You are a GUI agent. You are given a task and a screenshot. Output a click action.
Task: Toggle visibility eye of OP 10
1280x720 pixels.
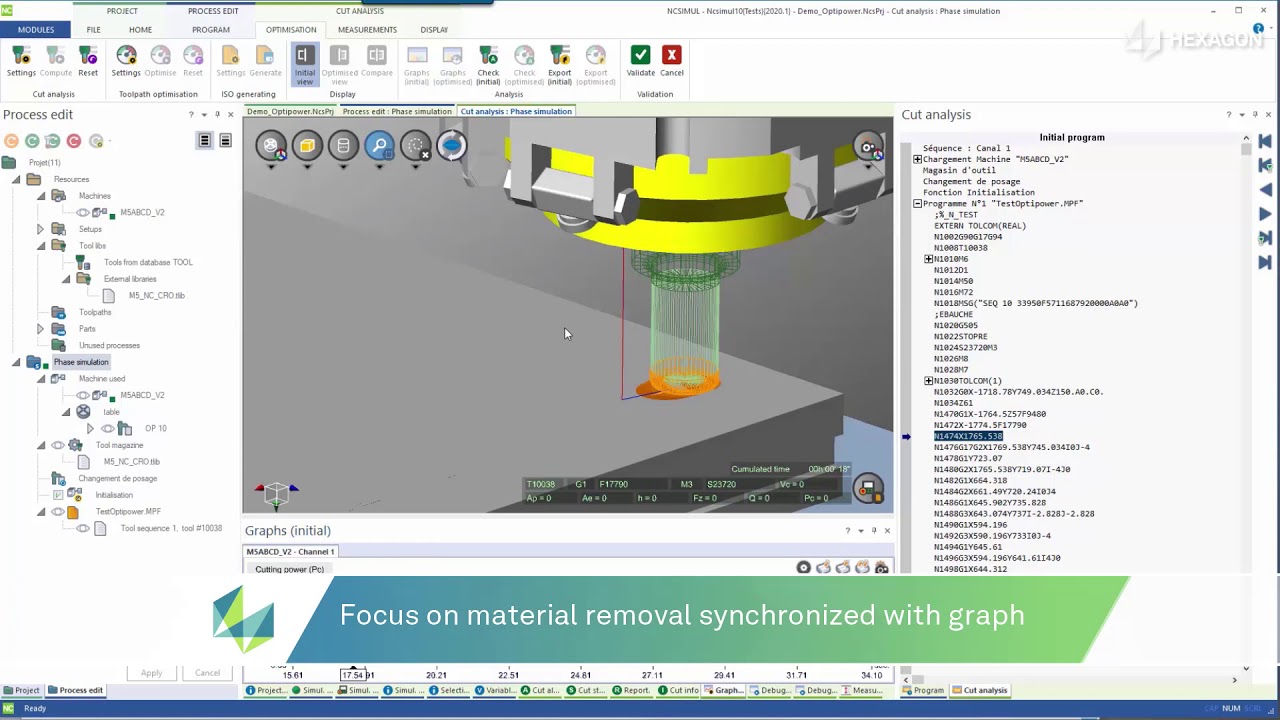click(x=107, y=428)
